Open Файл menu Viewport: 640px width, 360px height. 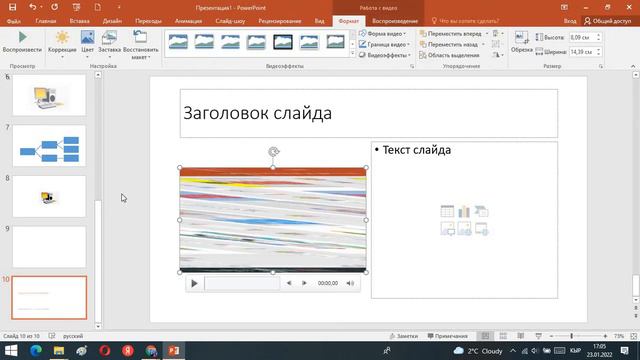click(13, 21)
